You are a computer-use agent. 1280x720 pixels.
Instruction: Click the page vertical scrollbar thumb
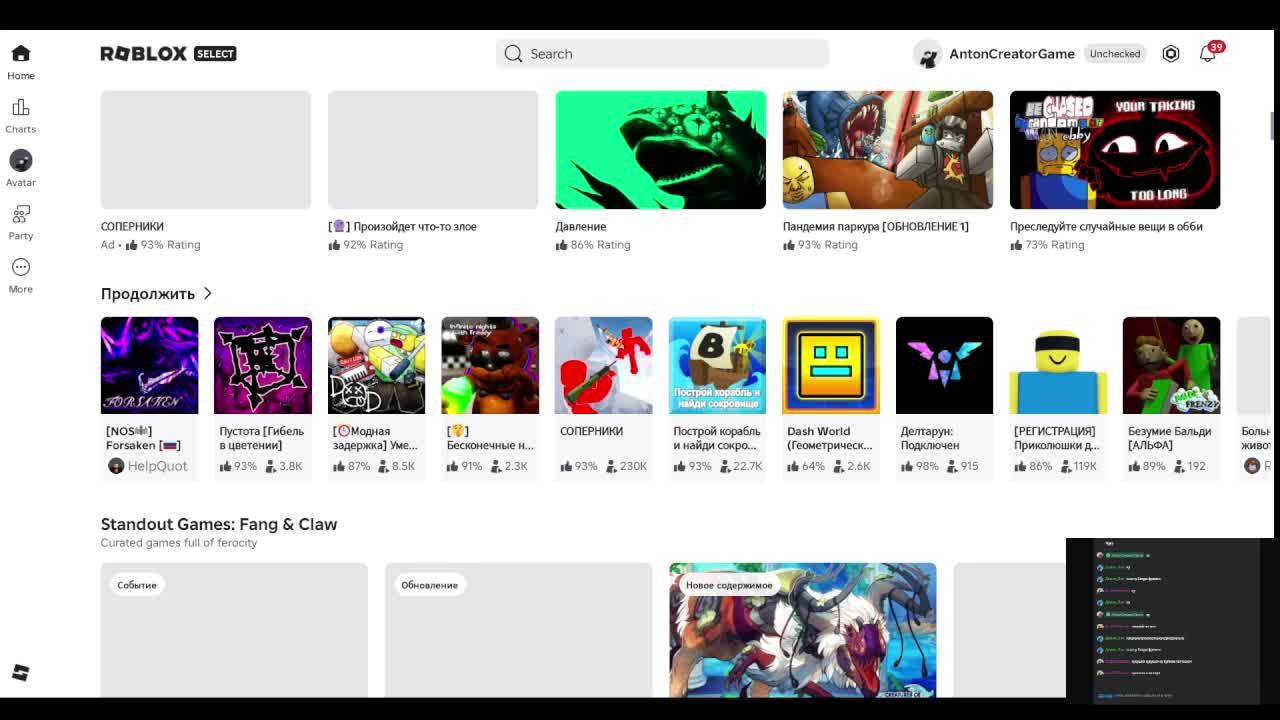click(x=1273, y=128)
